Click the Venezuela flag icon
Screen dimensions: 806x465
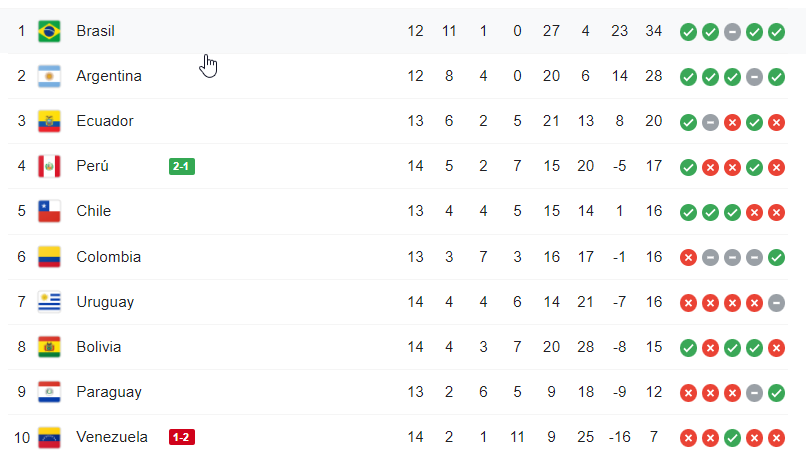[x=49, y=437]
